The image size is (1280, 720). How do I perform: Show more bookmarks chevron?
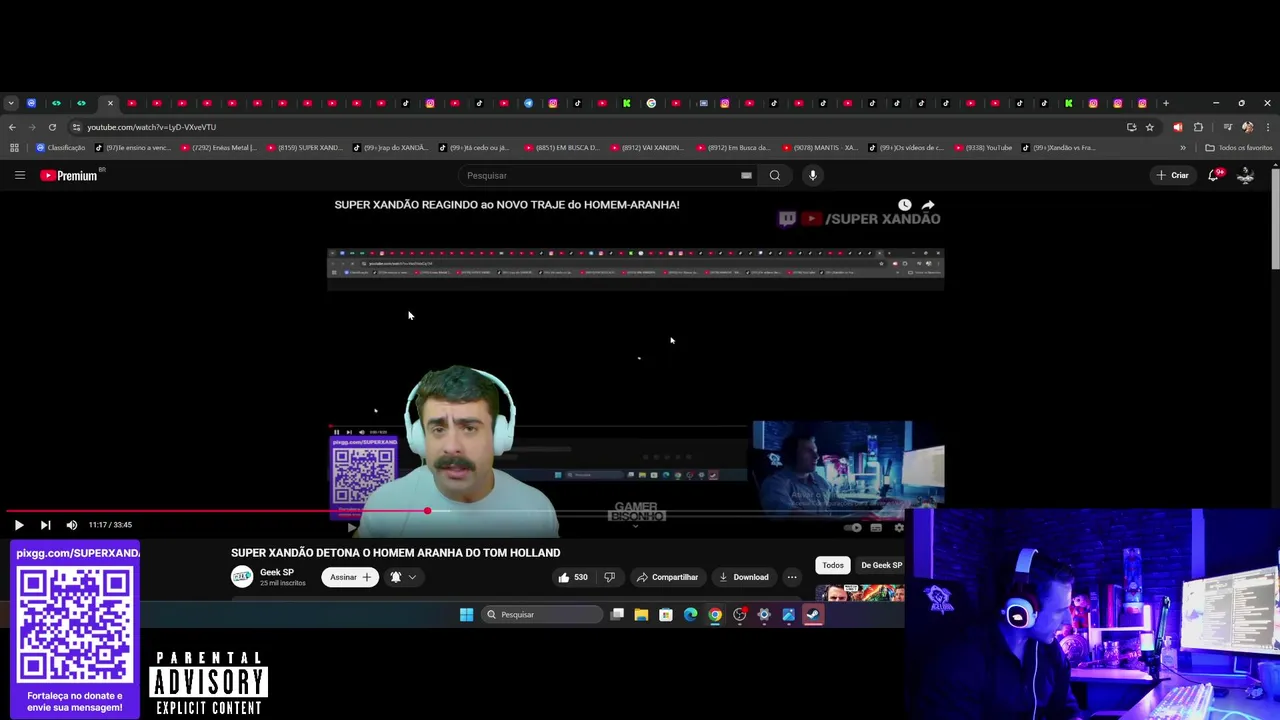[x=1183, y=148]
